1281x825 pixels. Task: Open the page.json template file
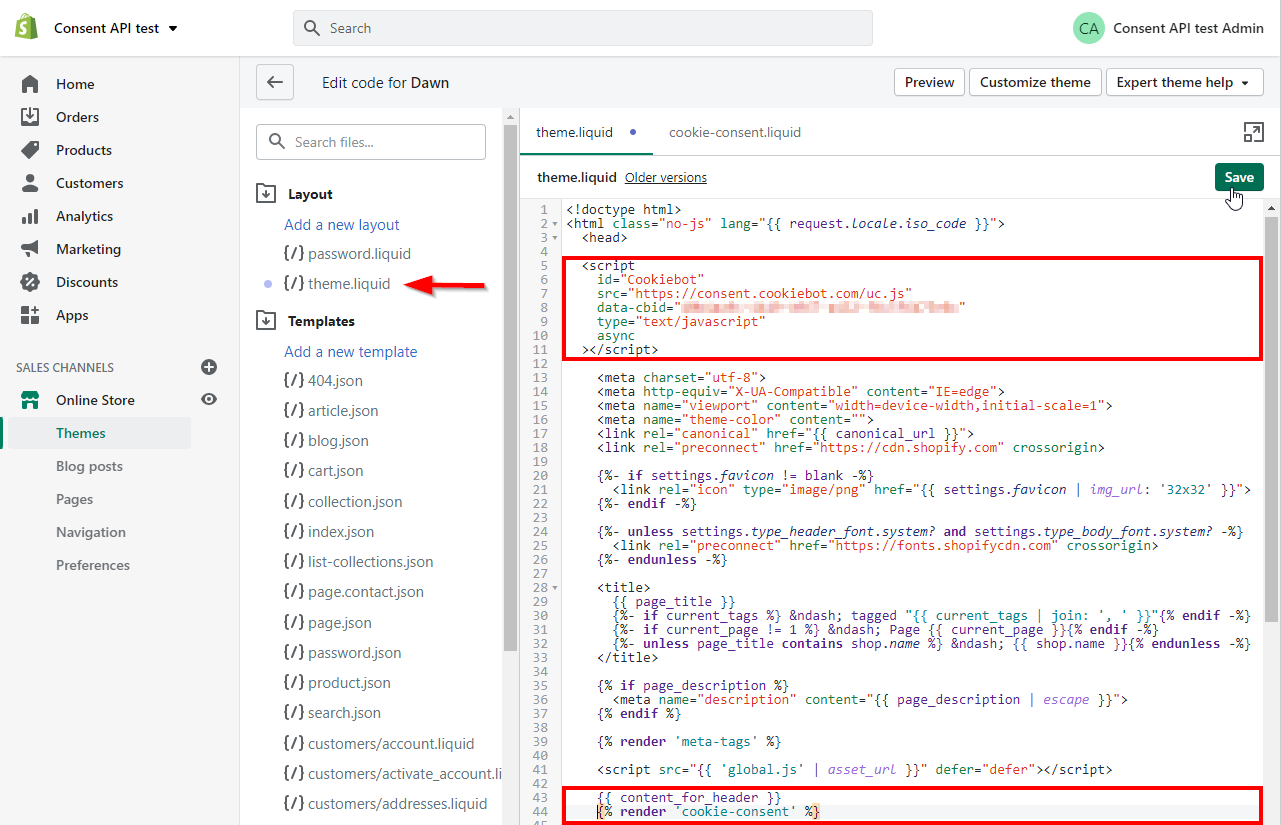328,623
